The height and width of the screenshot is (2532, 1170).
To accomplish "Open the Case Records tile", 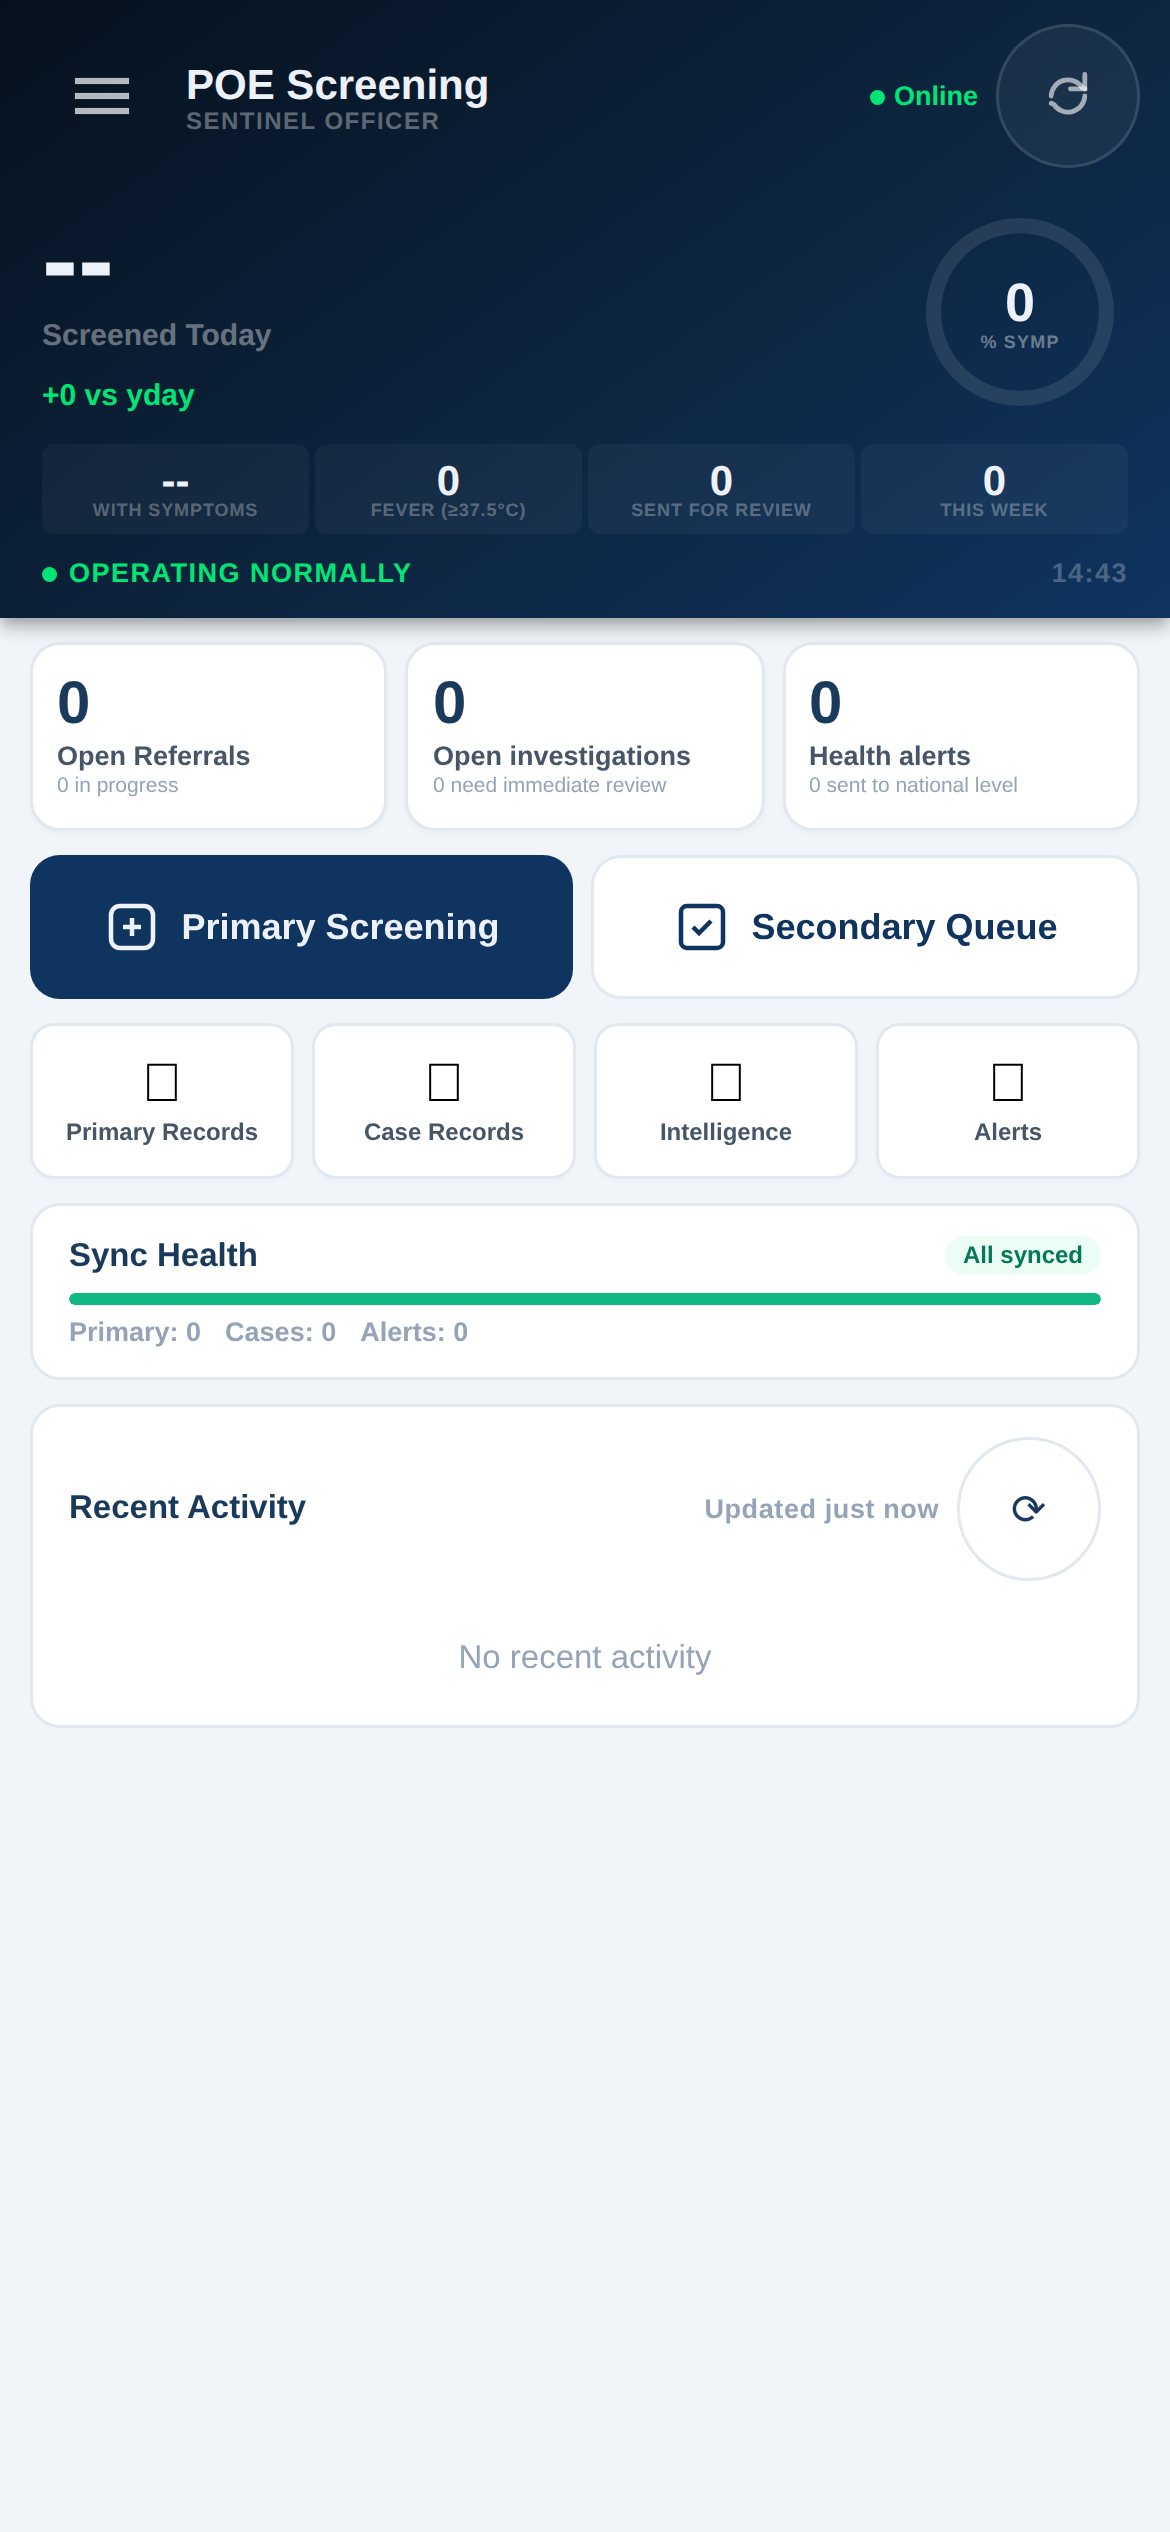I will pyautogui.click(x=444, y=1101).
